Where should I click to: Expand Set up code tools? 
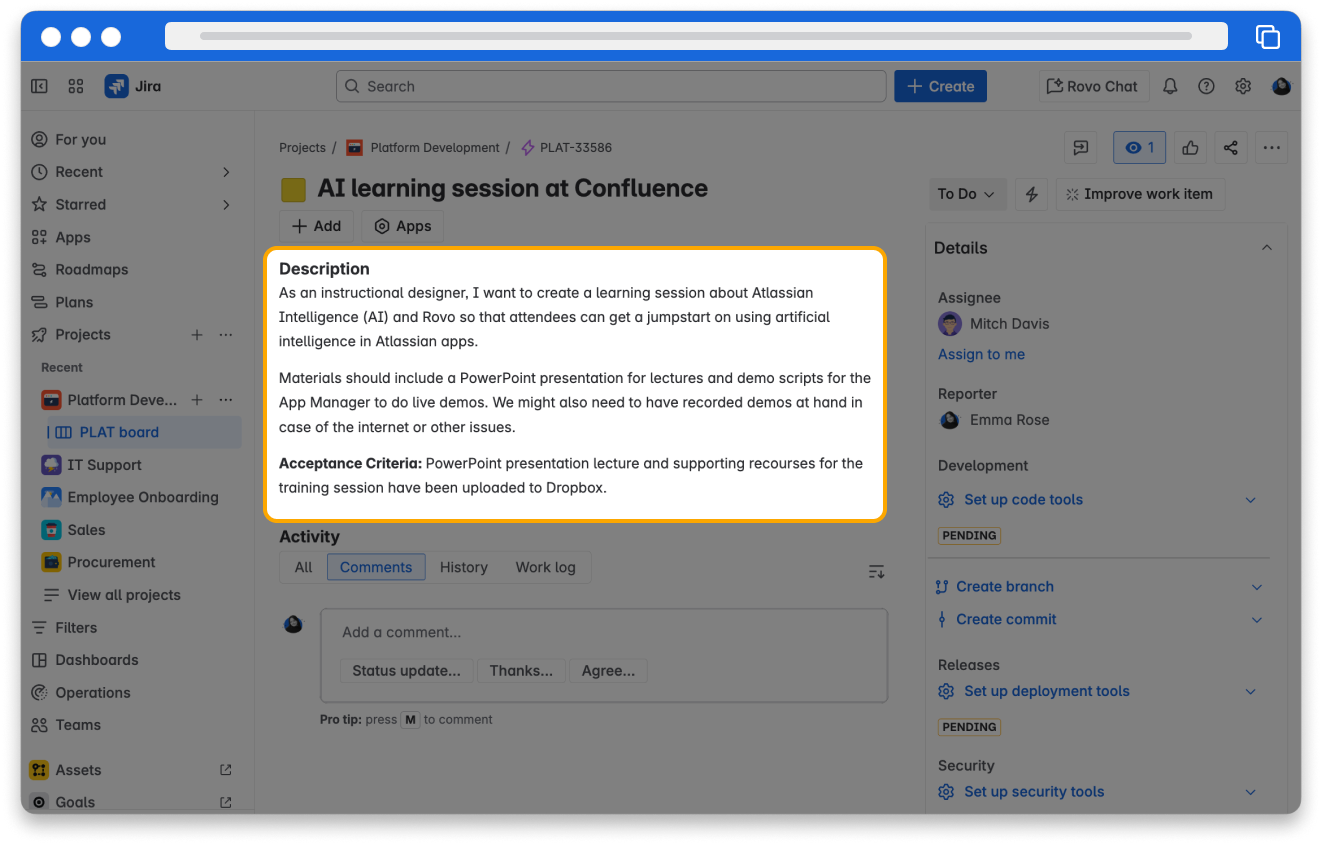1250,500
